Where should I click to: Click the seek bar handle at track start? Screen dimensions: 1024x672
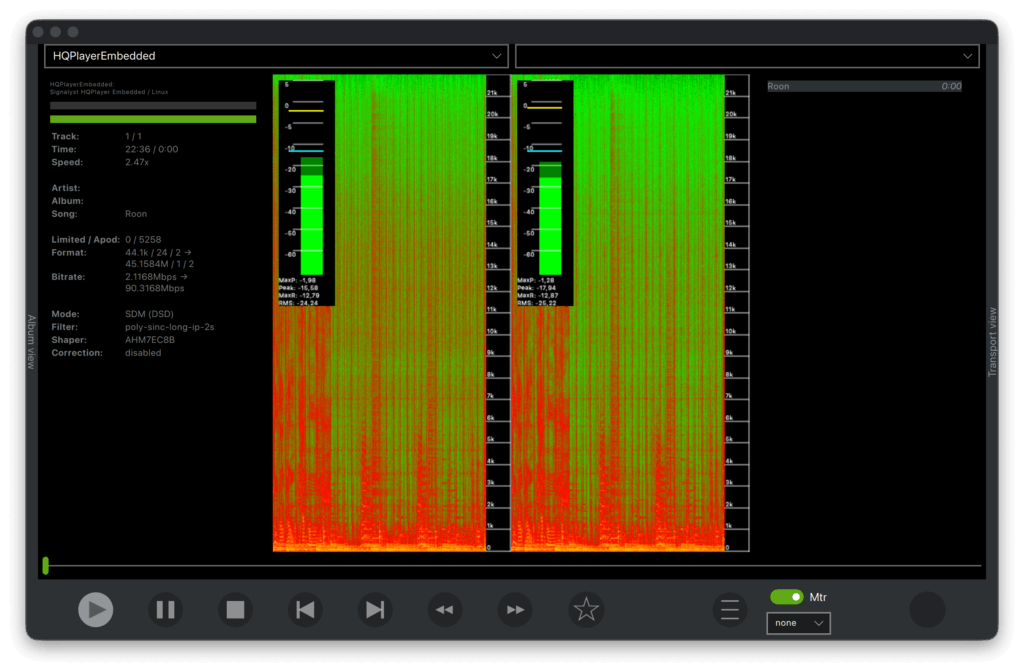(46, 565)
